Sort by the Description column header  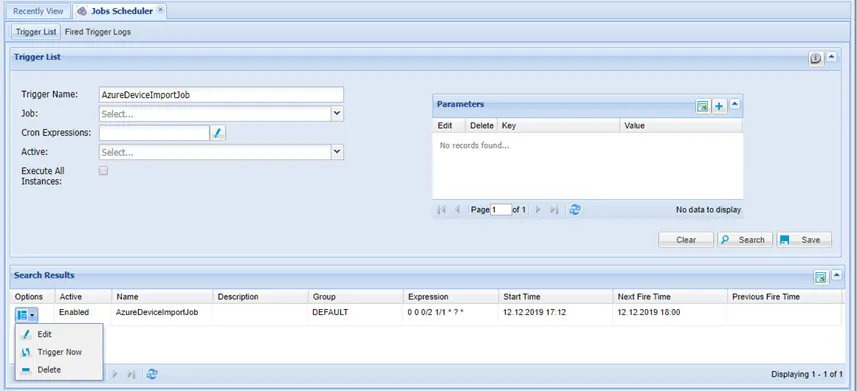pos(261,296)
